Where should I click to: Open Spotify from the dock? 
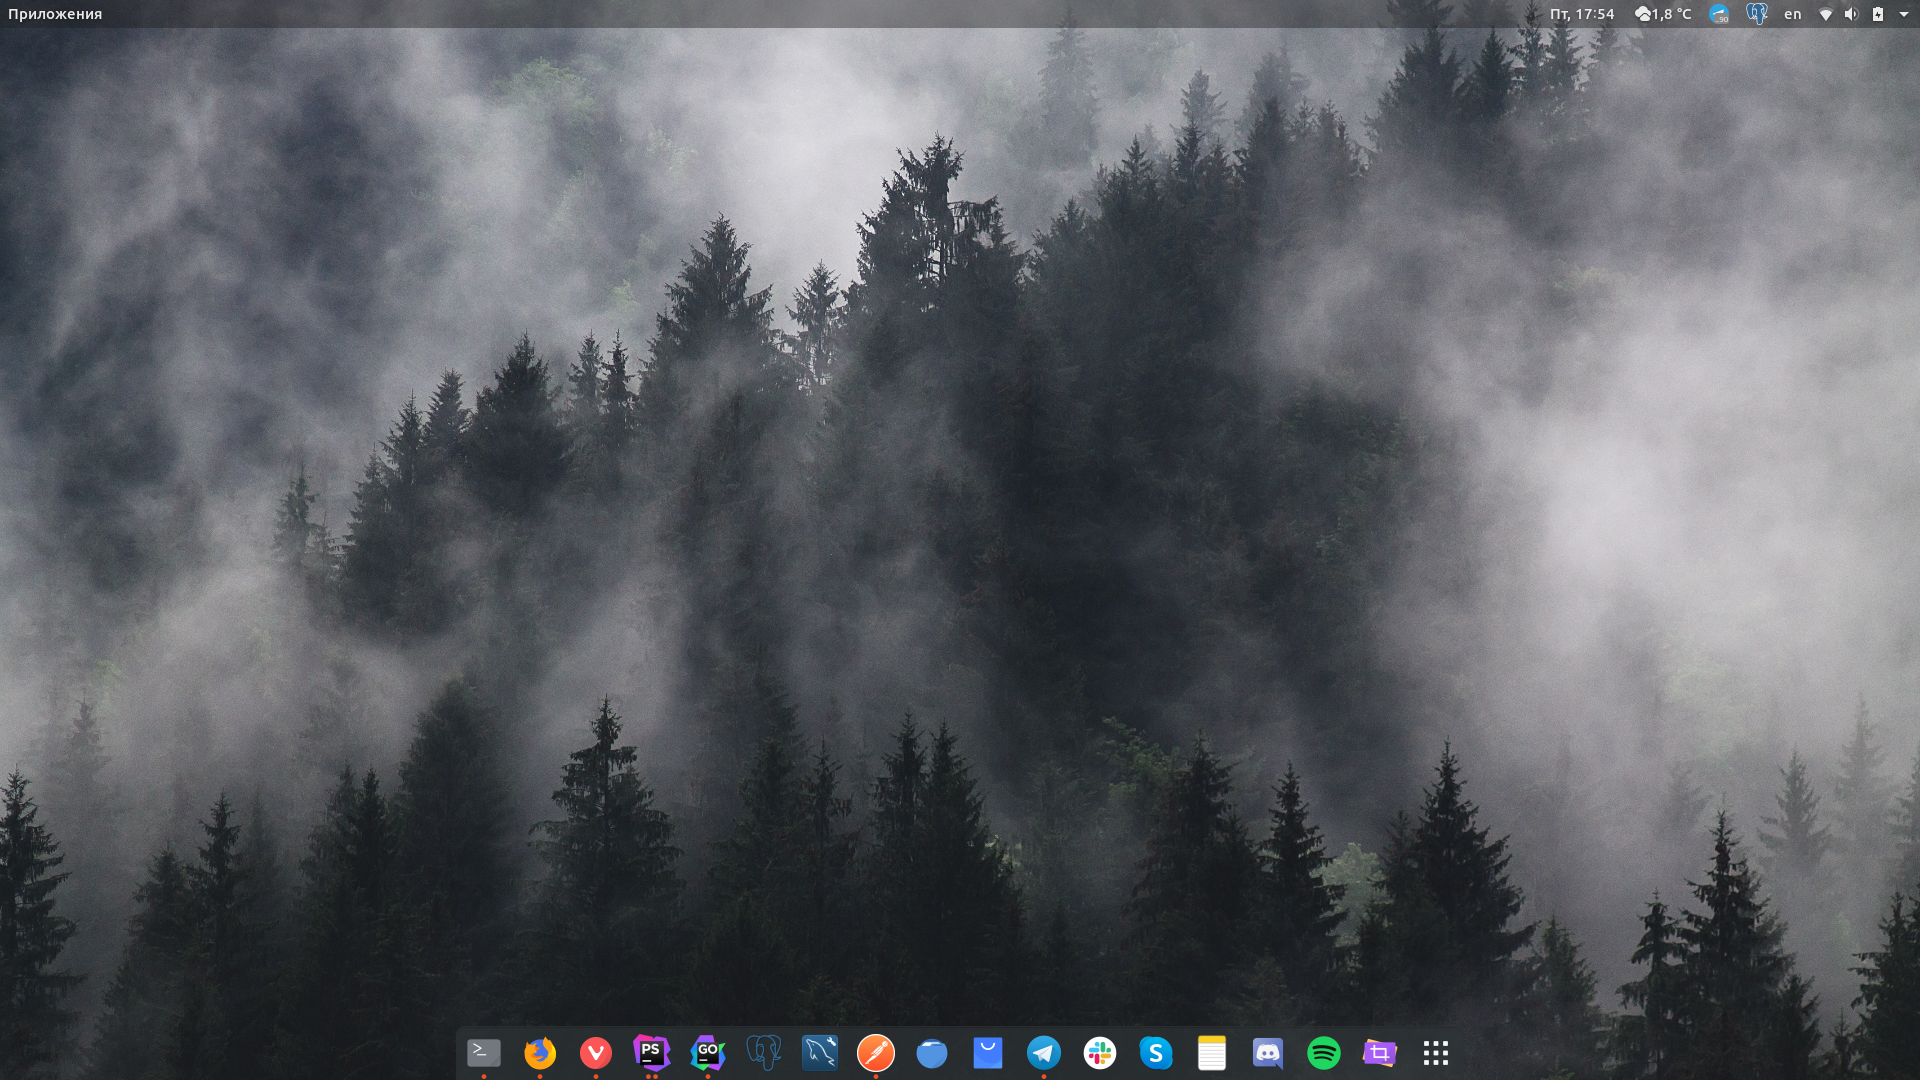[x=1324, y=1052]
